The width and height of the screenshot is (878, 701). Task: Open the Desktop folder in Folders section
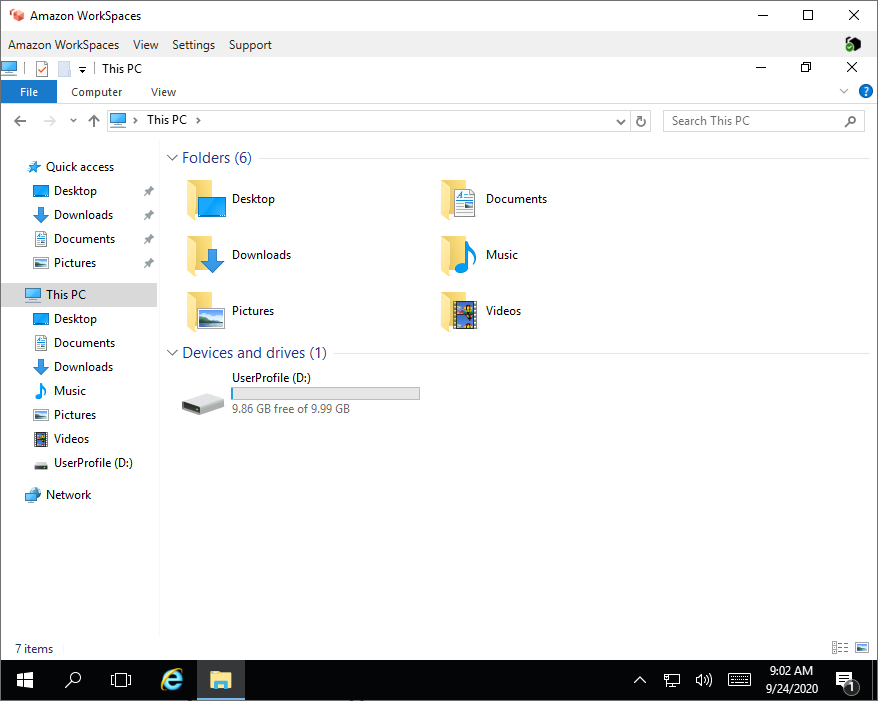pos(231,199)
